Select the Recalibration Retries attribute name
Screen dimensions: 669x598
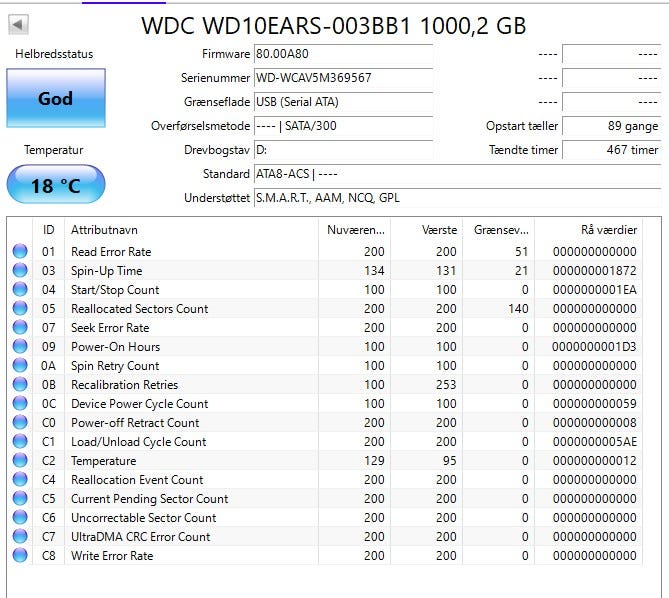click(124, 385)
